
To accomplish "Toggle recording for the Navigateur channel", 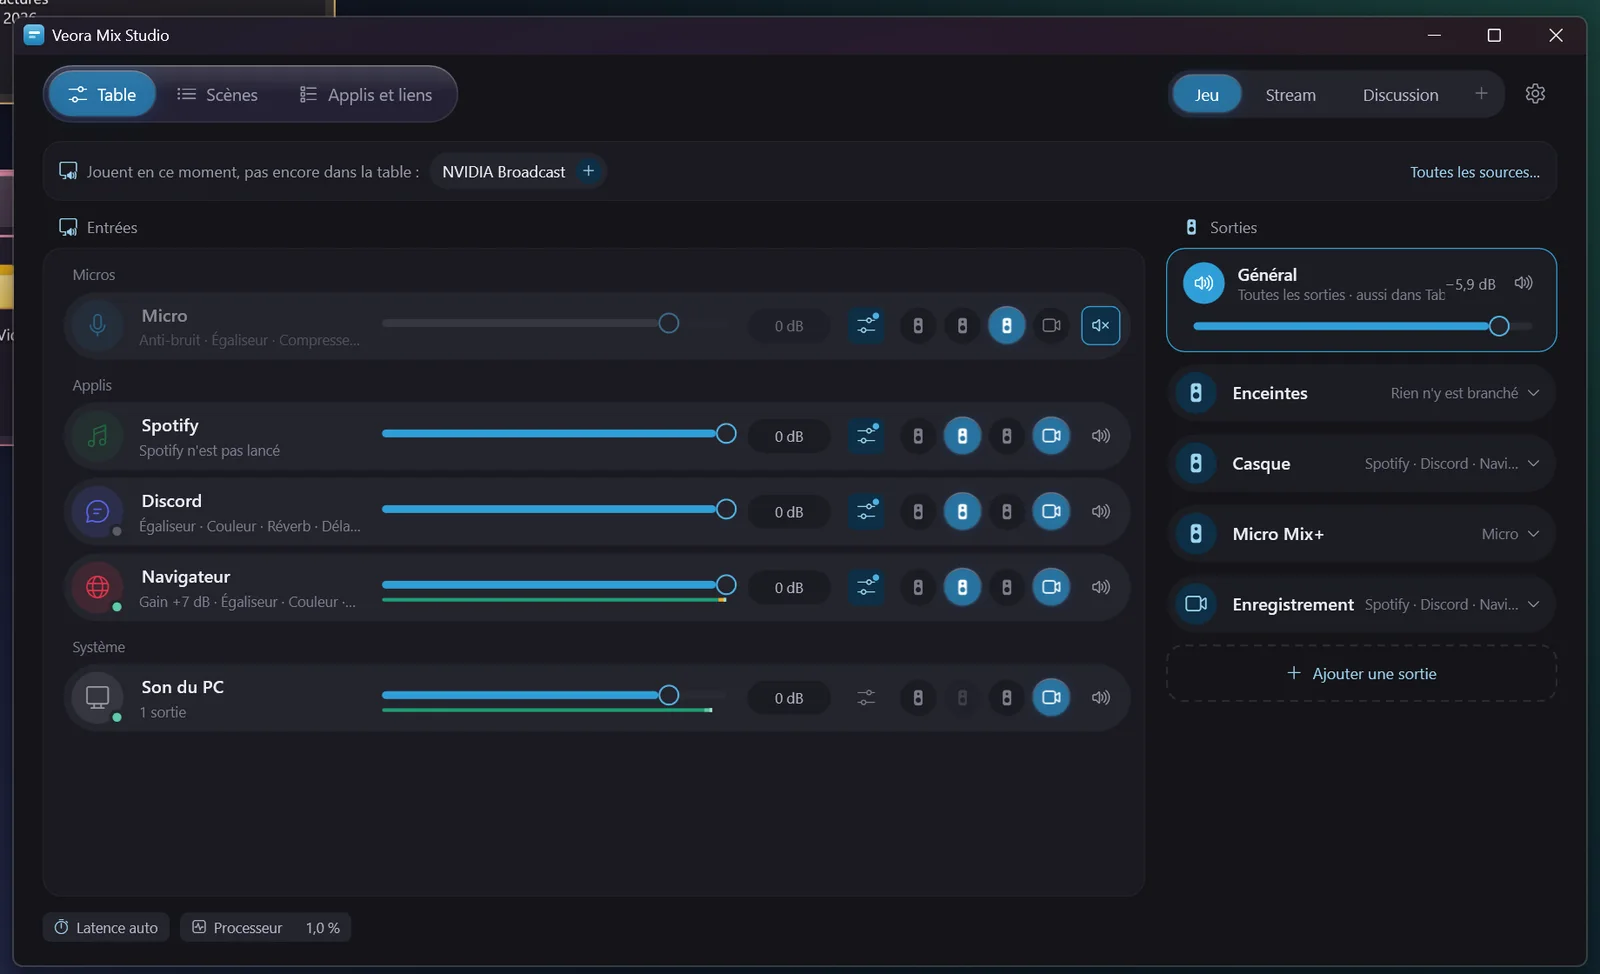I will [1051, 587].
